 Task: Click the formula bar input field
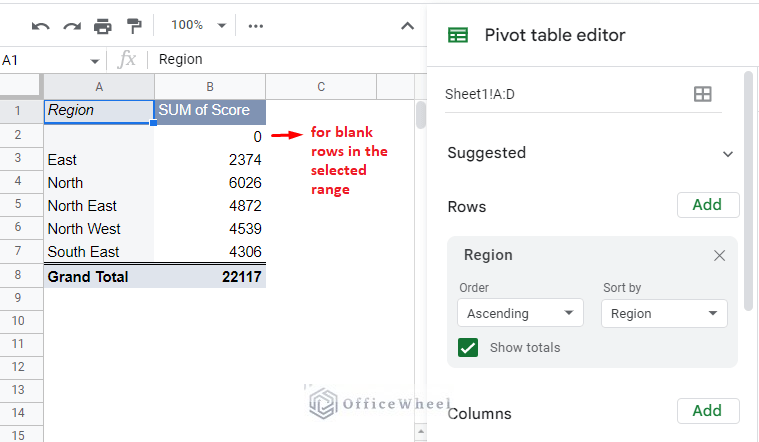pos(280,60)
